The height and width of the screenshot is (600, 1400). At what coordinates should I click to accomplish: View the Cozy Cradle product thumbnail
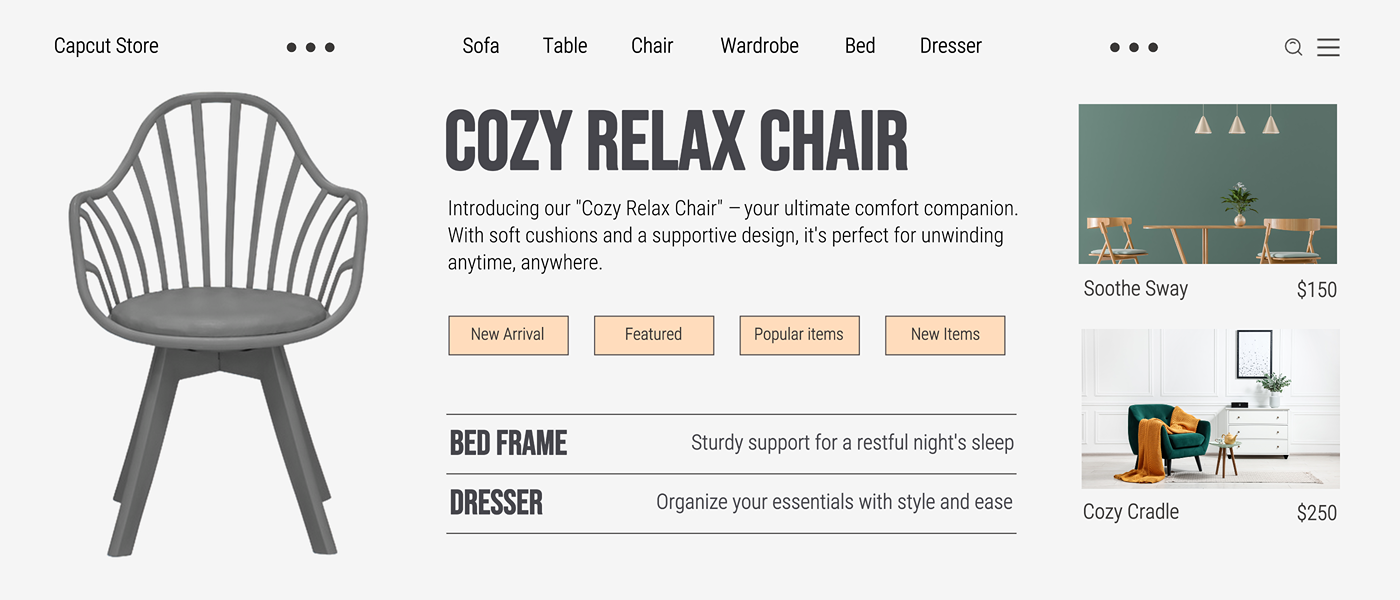point(1210,409)
